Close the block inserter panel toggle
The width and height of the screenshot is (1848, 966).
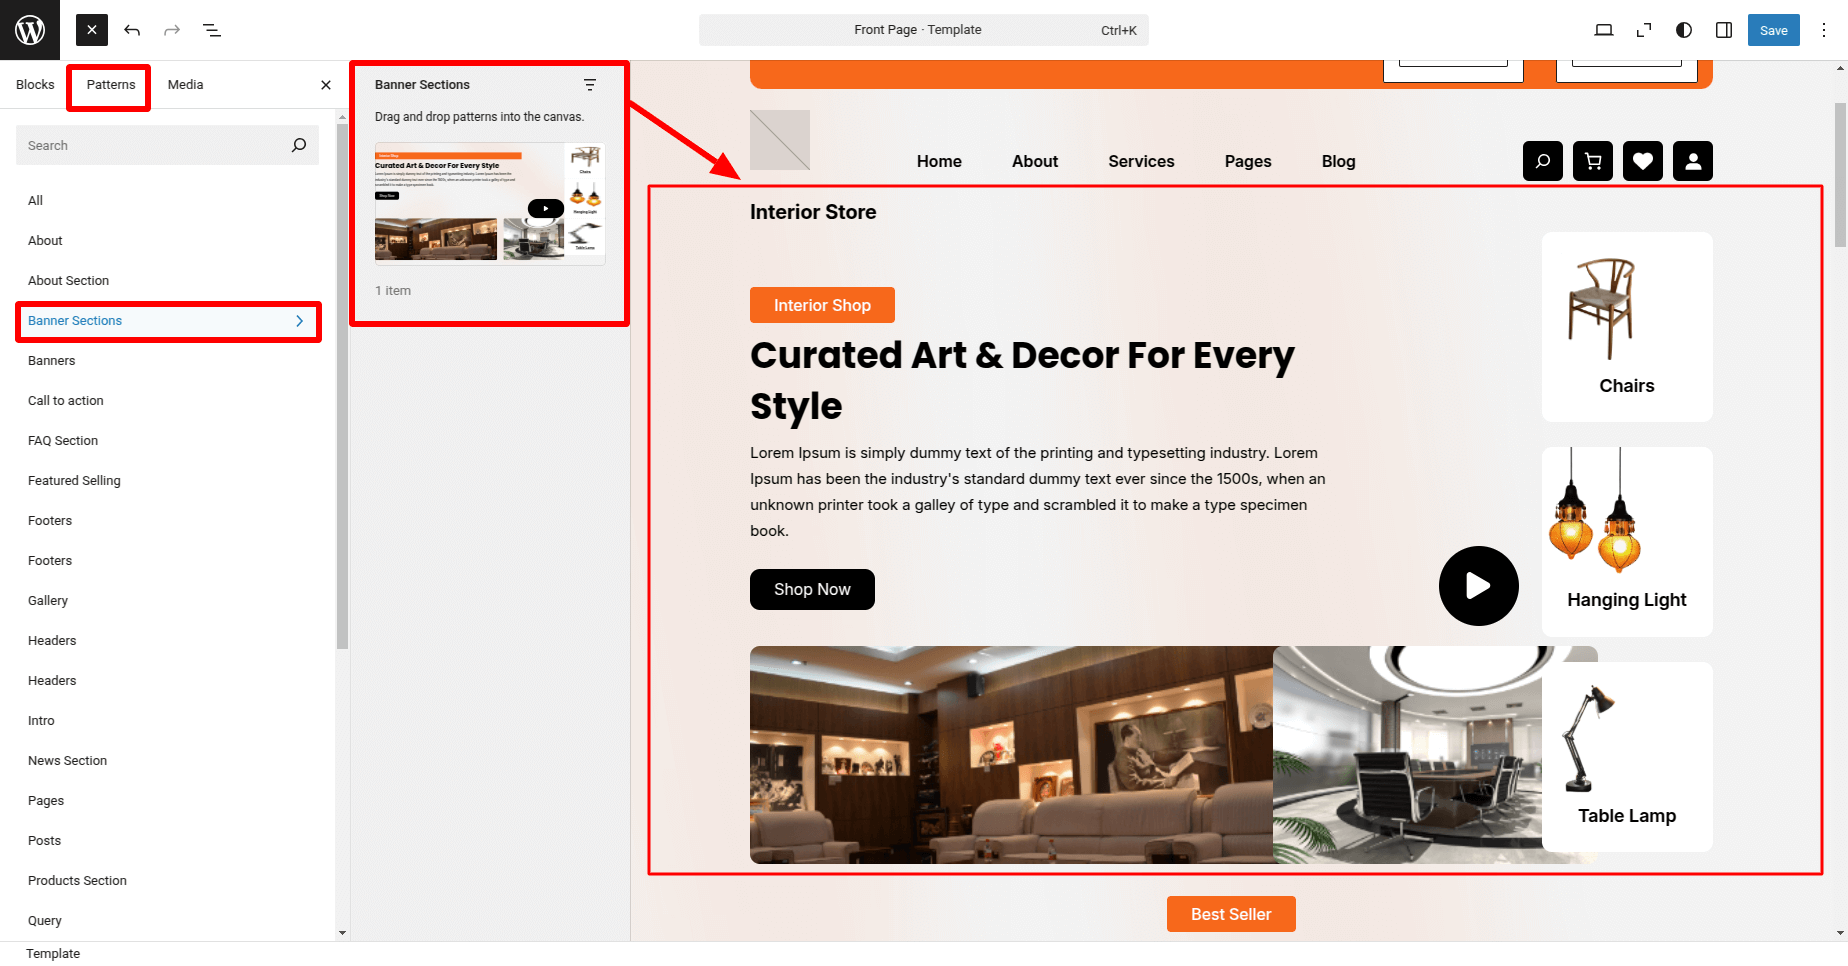pos(91,30)
